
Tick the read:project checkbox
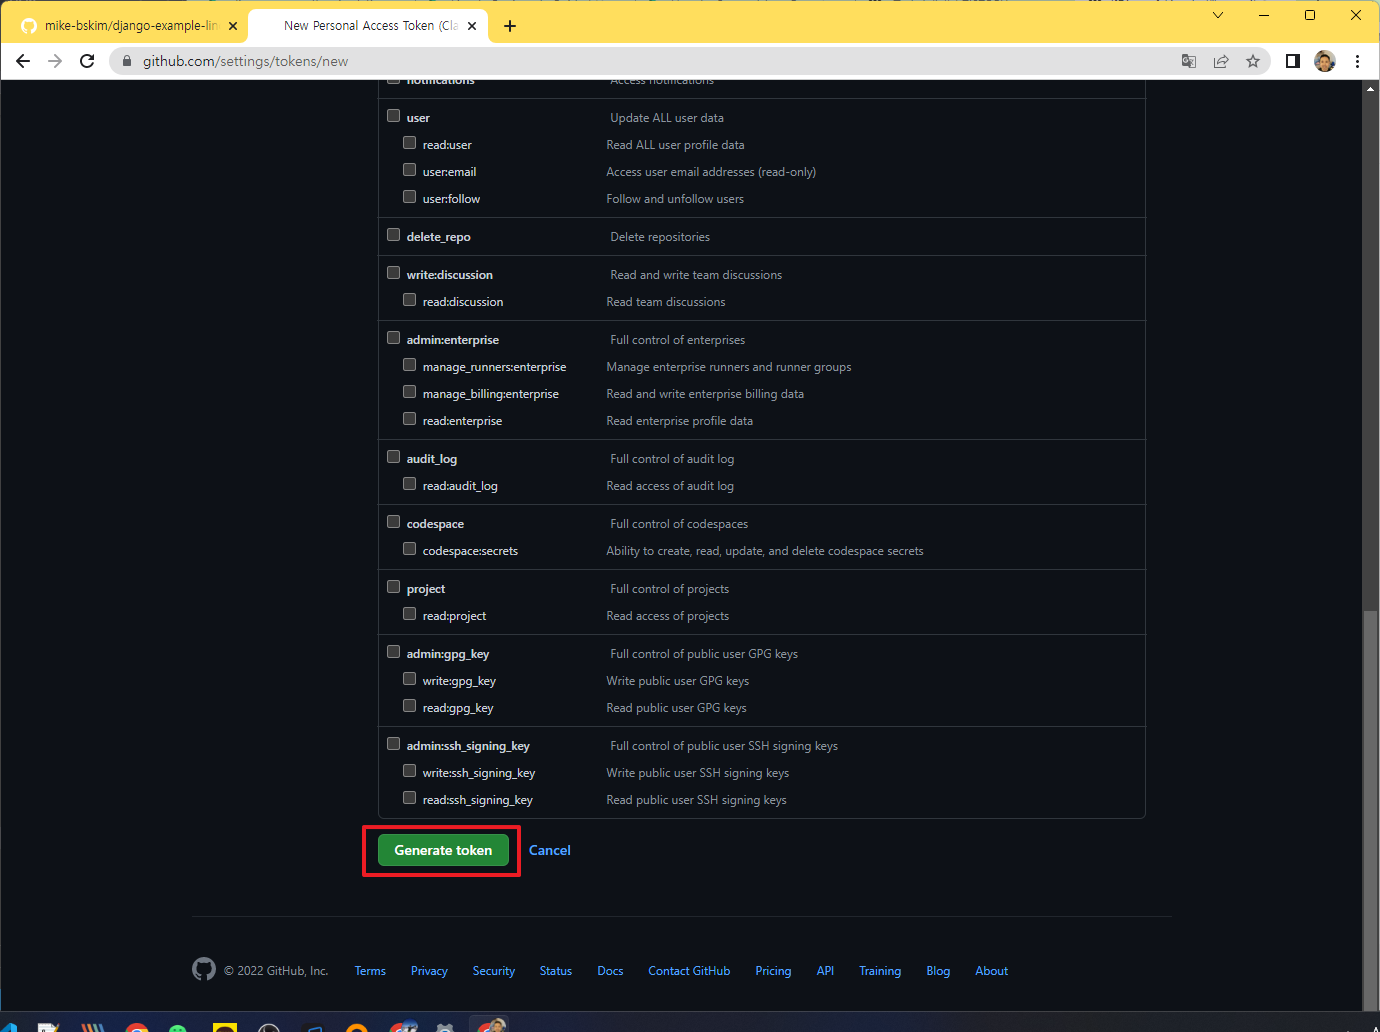point(410,614)
